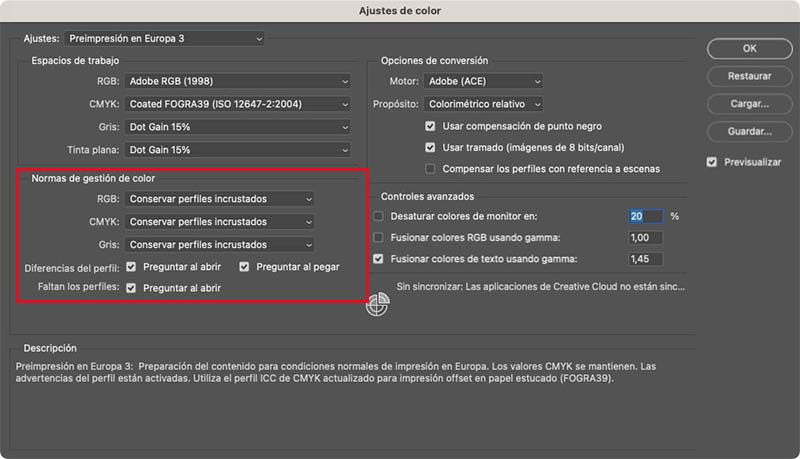
Task: Click the Cargar... button
Action: click(x=749, y=104)
